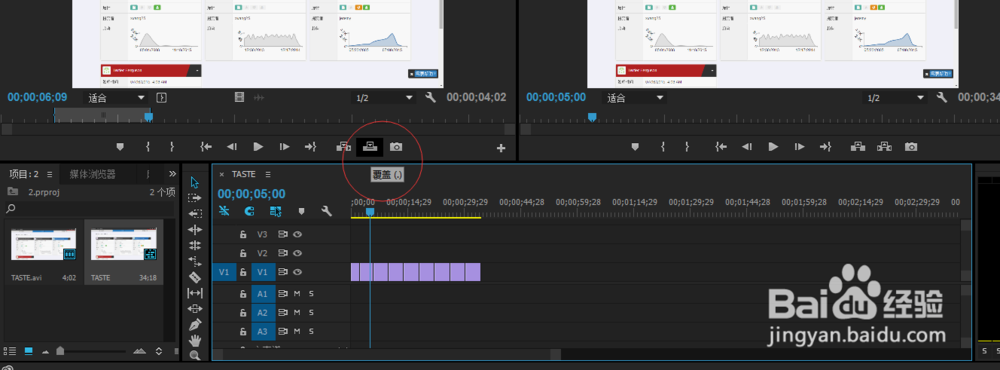
Task: Toggle track lock on V3
Action: coord(243,234)
